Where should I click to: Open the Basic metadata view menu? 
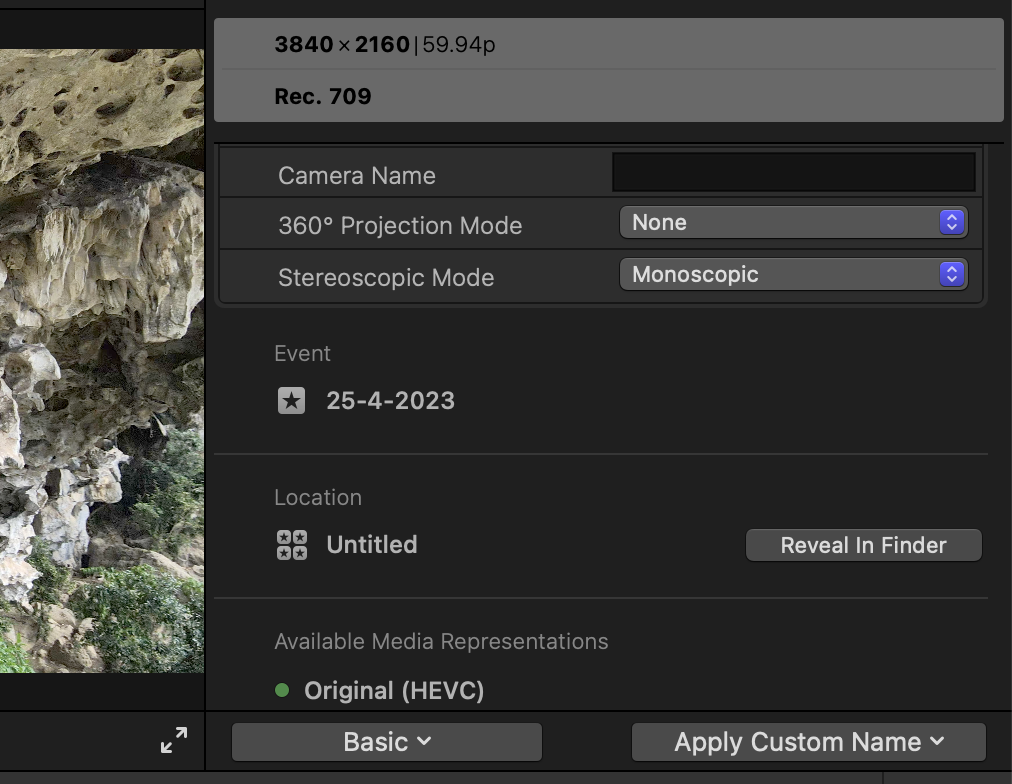tap(387, 742)
